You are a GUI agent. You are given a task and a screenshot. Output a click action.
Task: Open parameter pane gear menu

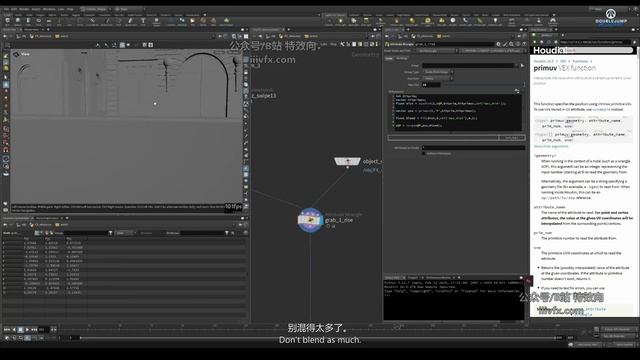click(x=498, y=44)
